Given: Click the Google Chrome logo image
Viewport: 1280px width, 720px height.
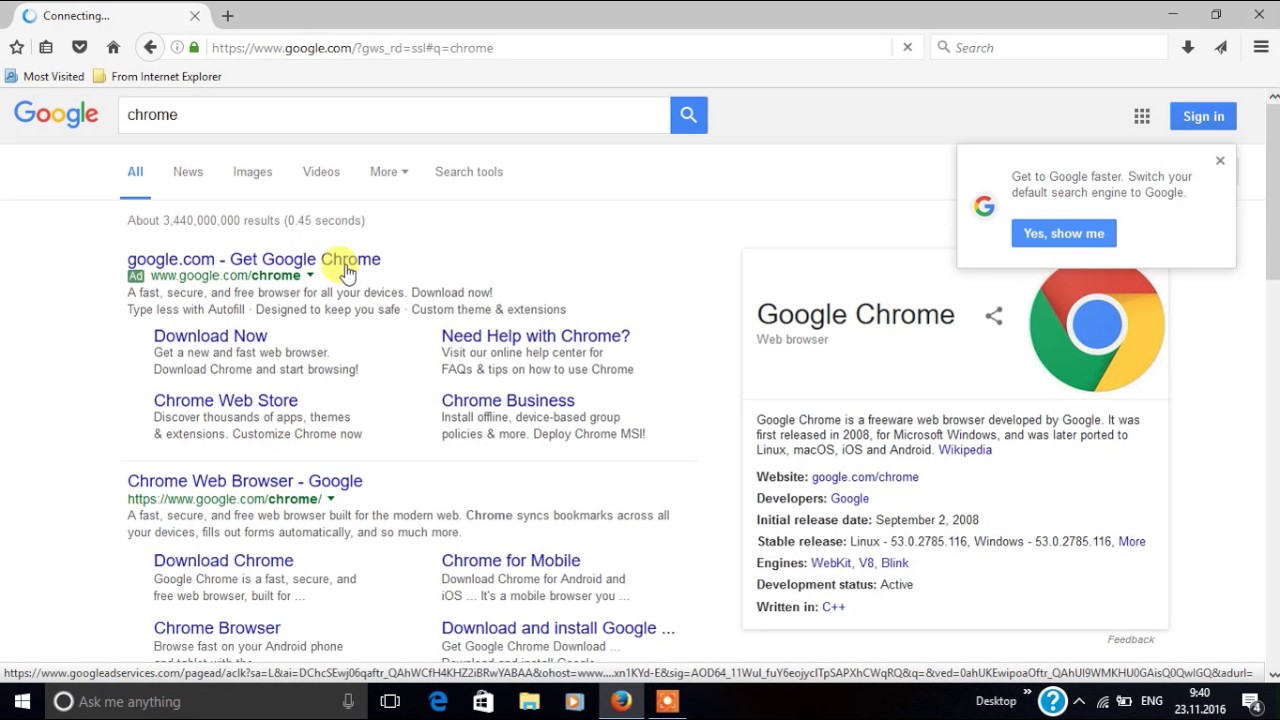Looking at the screenshot, I should [1097, 326].
